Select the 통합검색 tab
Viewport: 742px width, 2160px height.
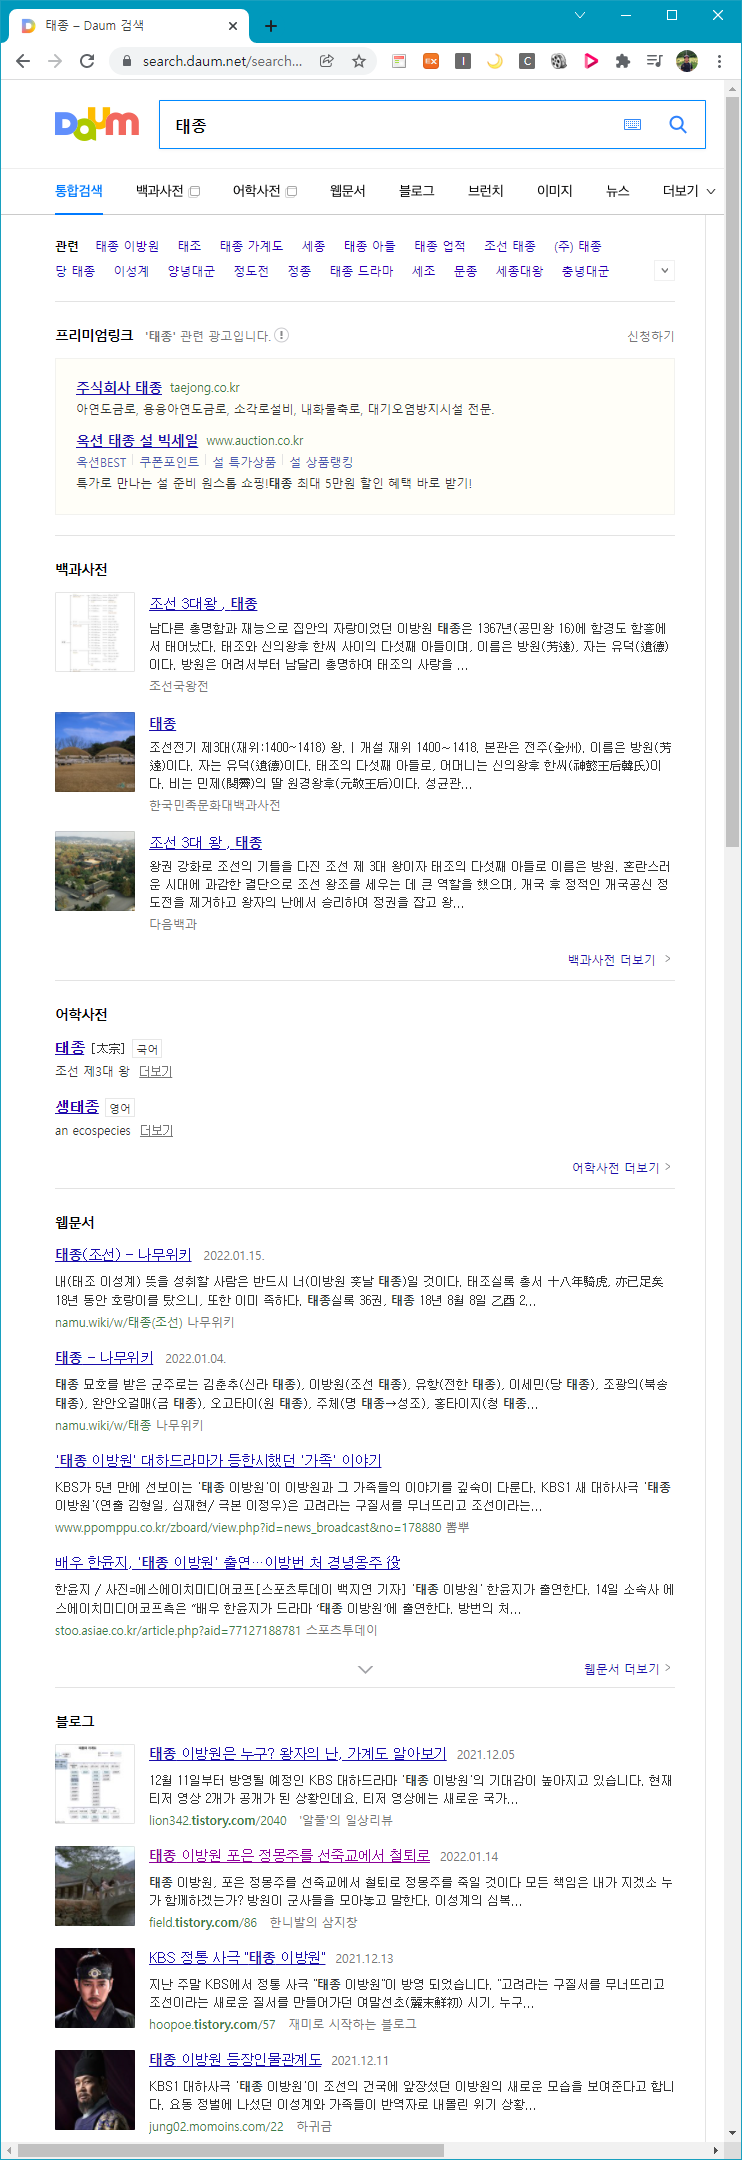79,190
